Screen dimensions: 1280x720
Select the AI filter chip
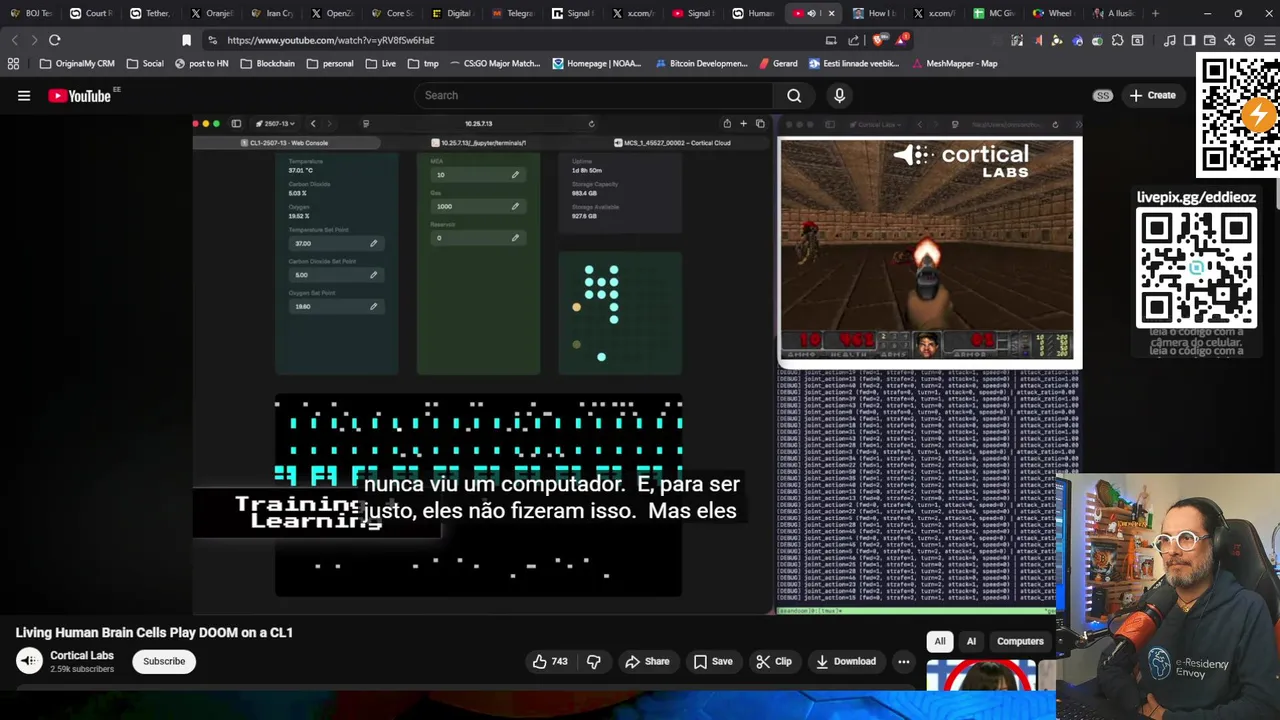coord(971,641)
